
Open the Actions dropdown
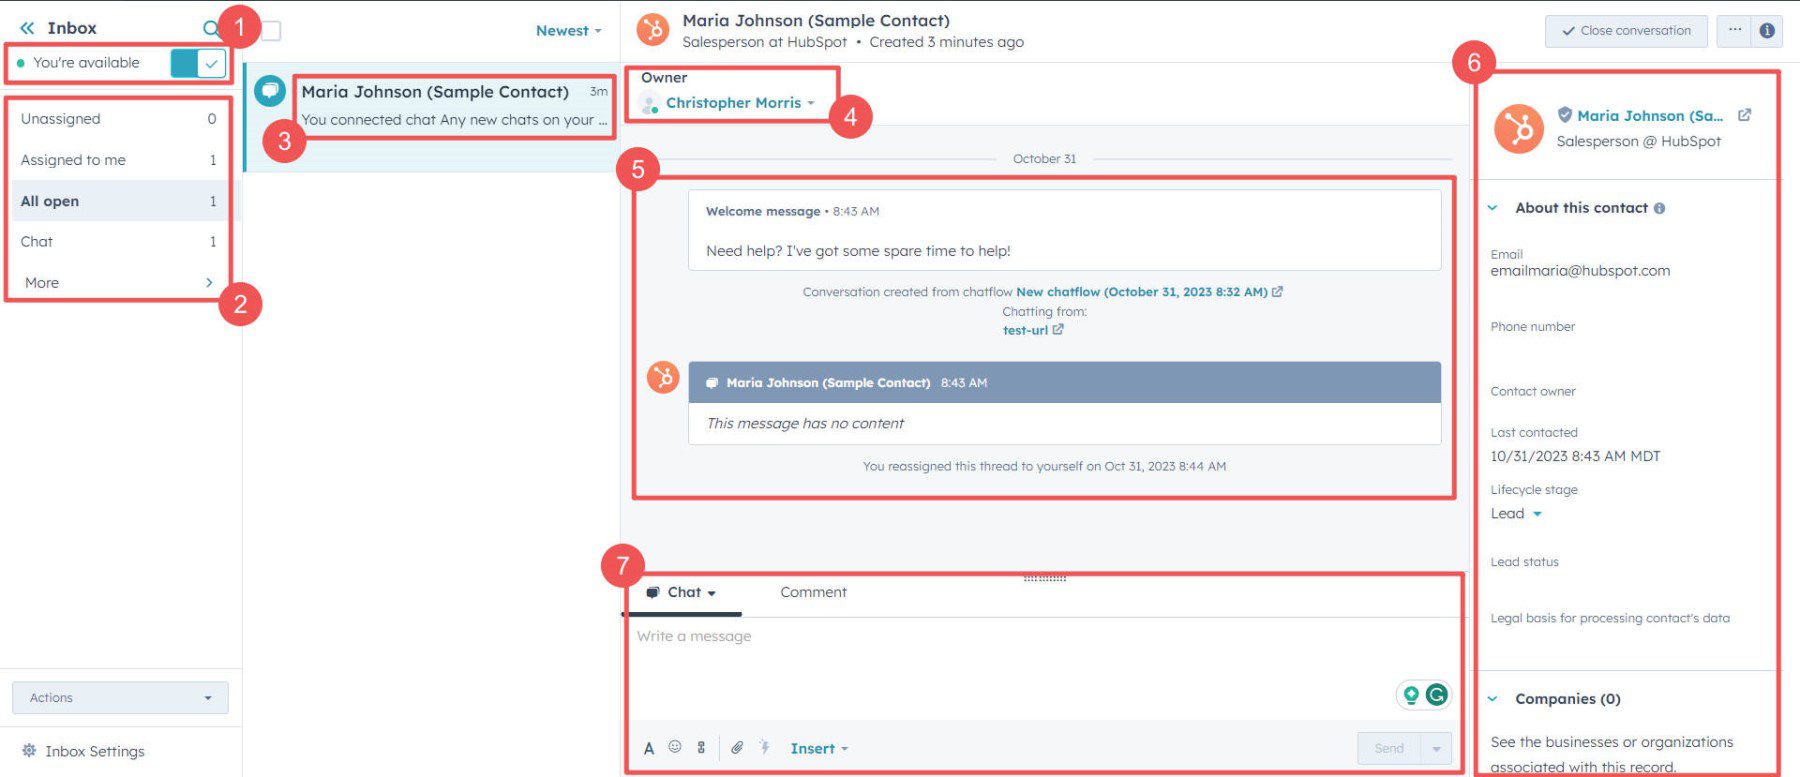120,698
